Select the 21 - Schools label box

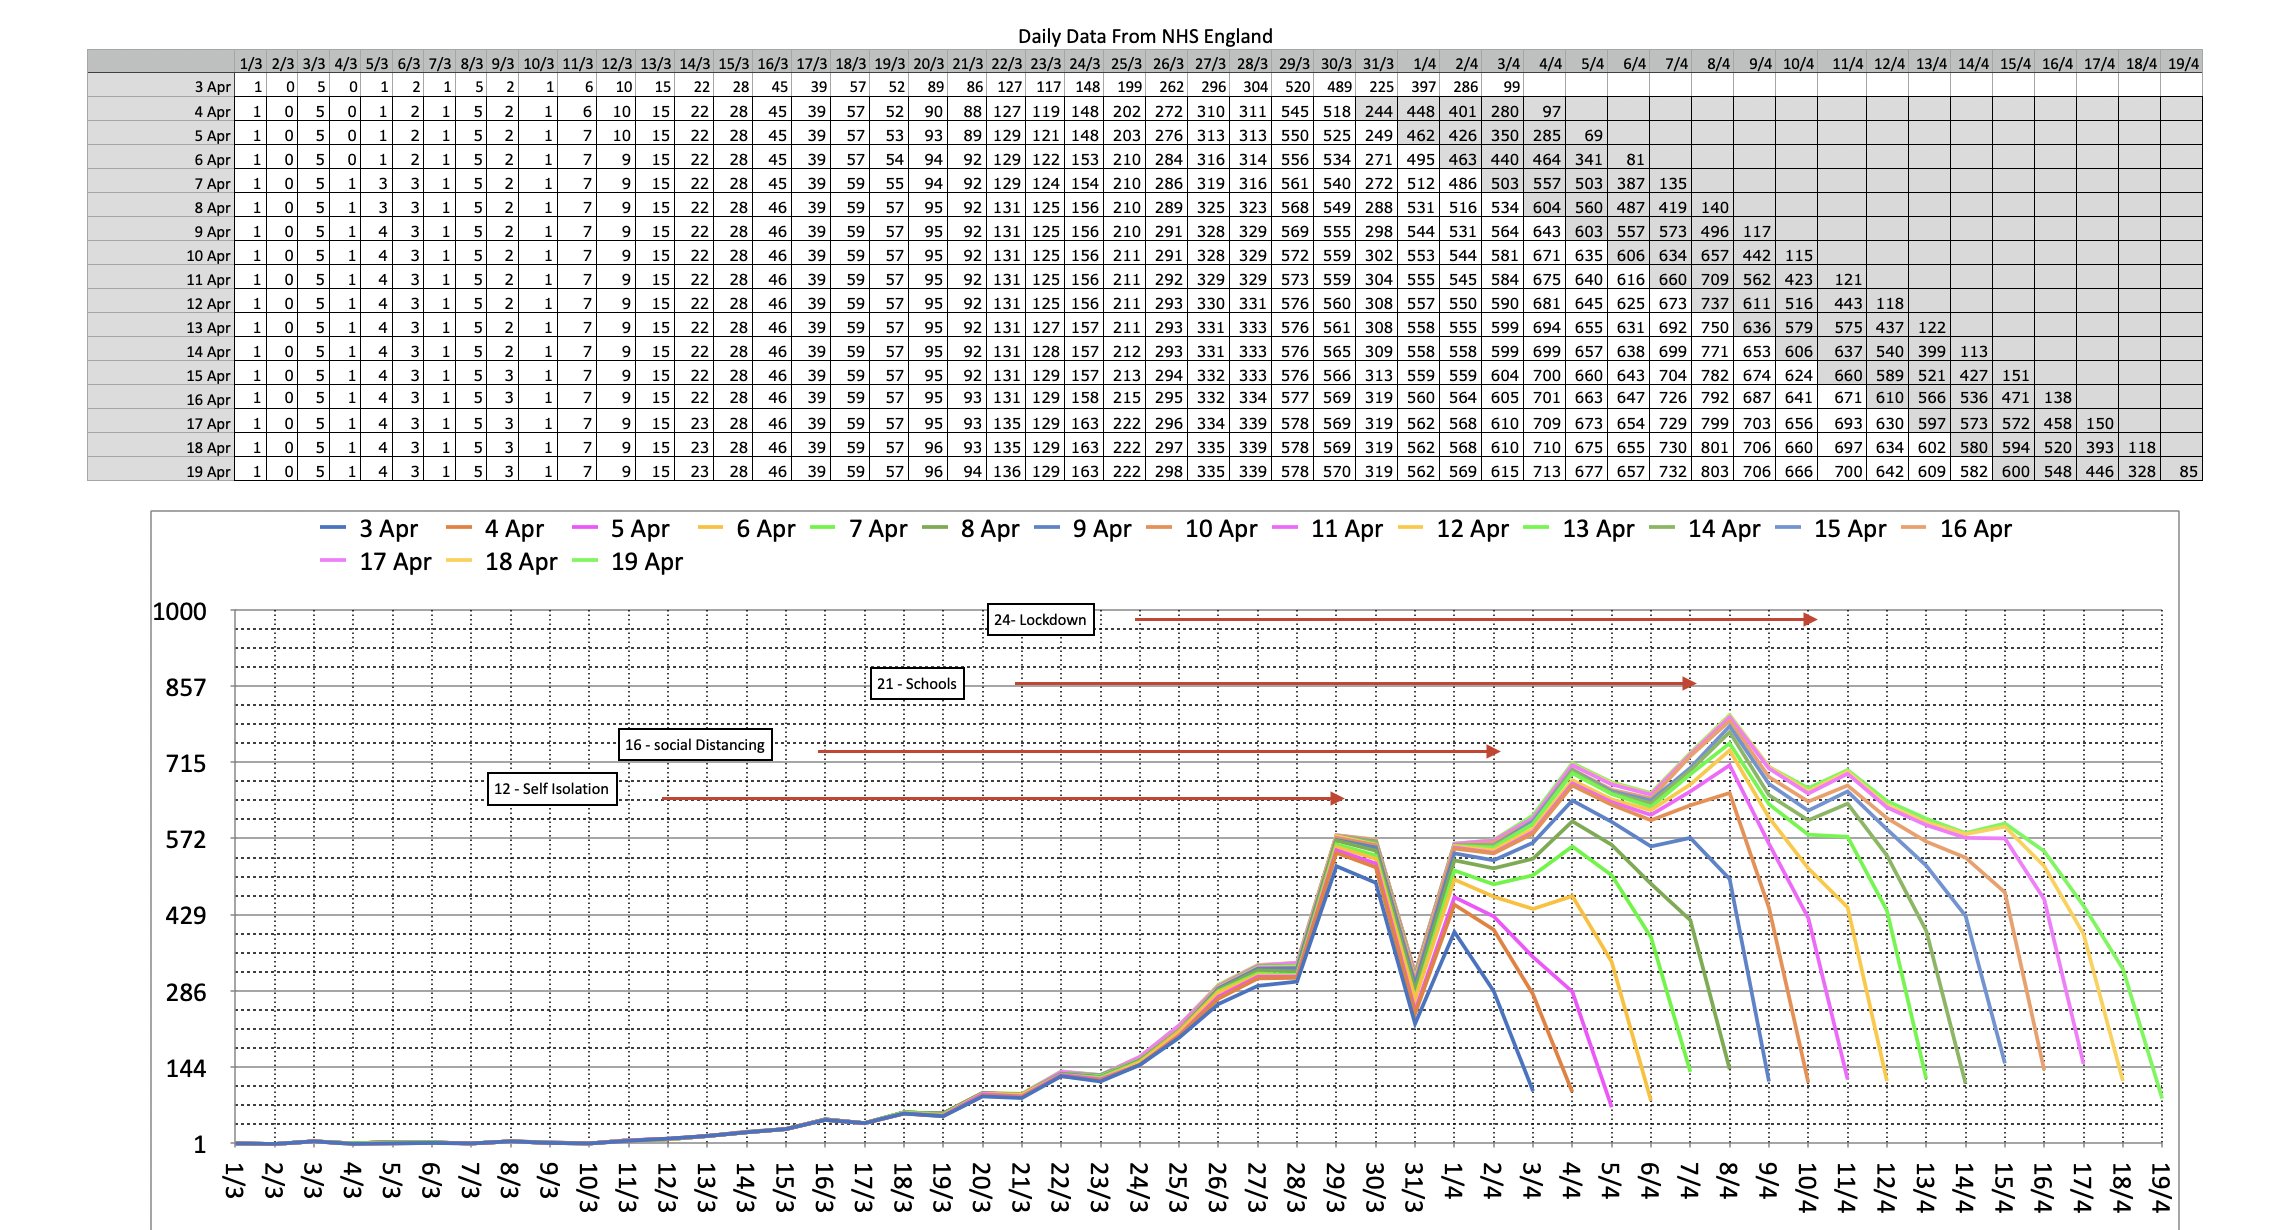(916, 684)
